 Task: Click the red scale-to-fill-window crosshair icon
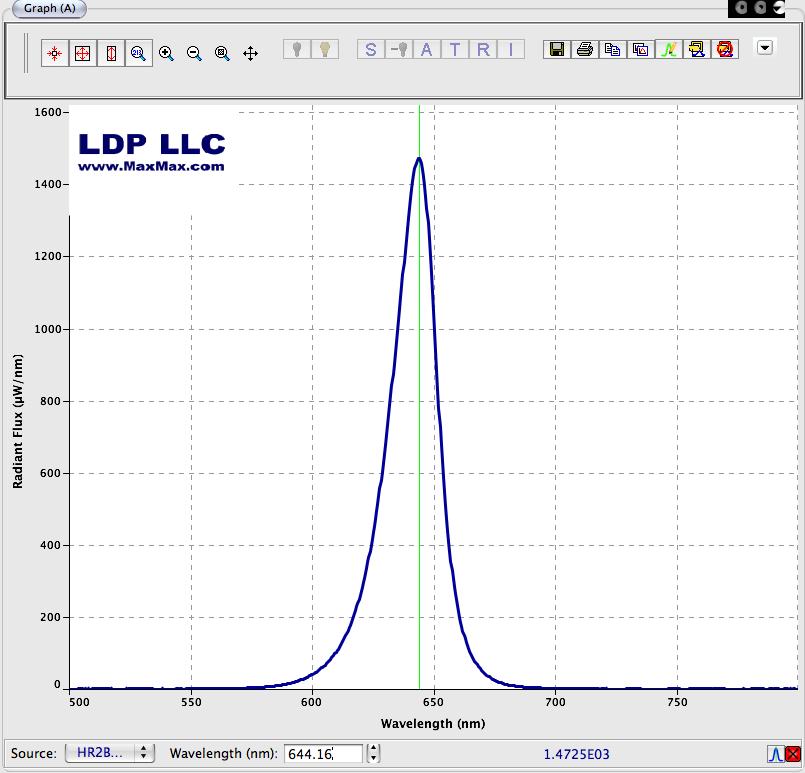55,53
